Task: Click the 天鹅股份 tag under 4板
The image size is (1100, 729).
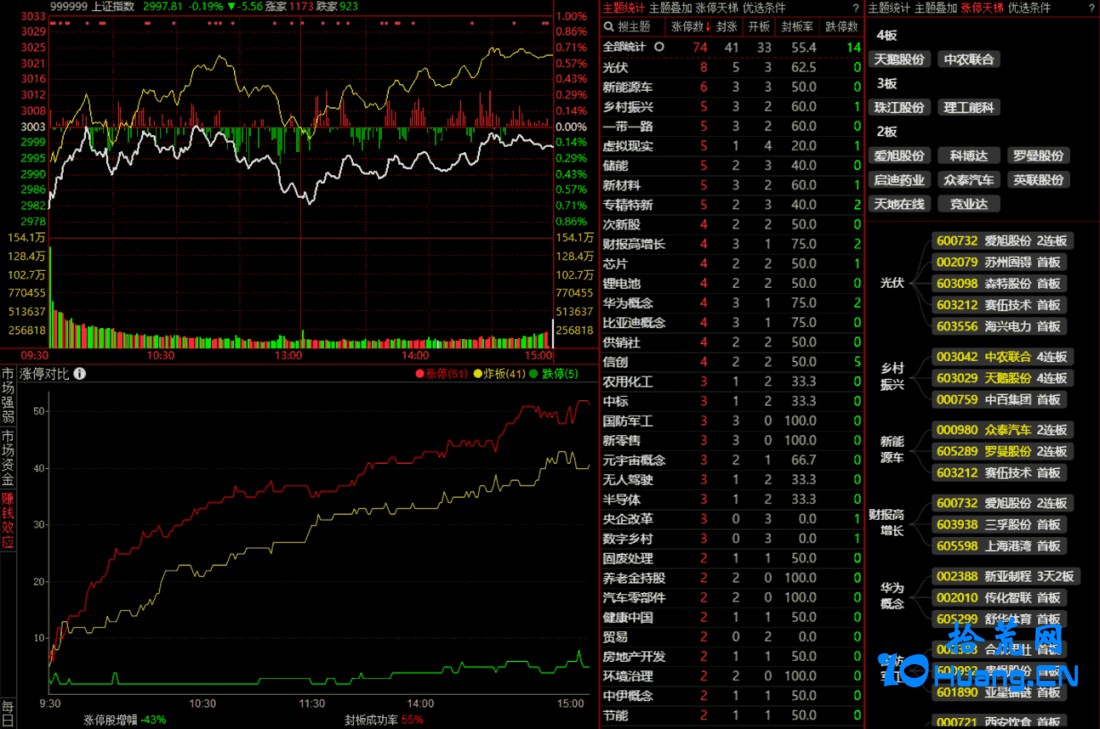Action: [899, 60]
